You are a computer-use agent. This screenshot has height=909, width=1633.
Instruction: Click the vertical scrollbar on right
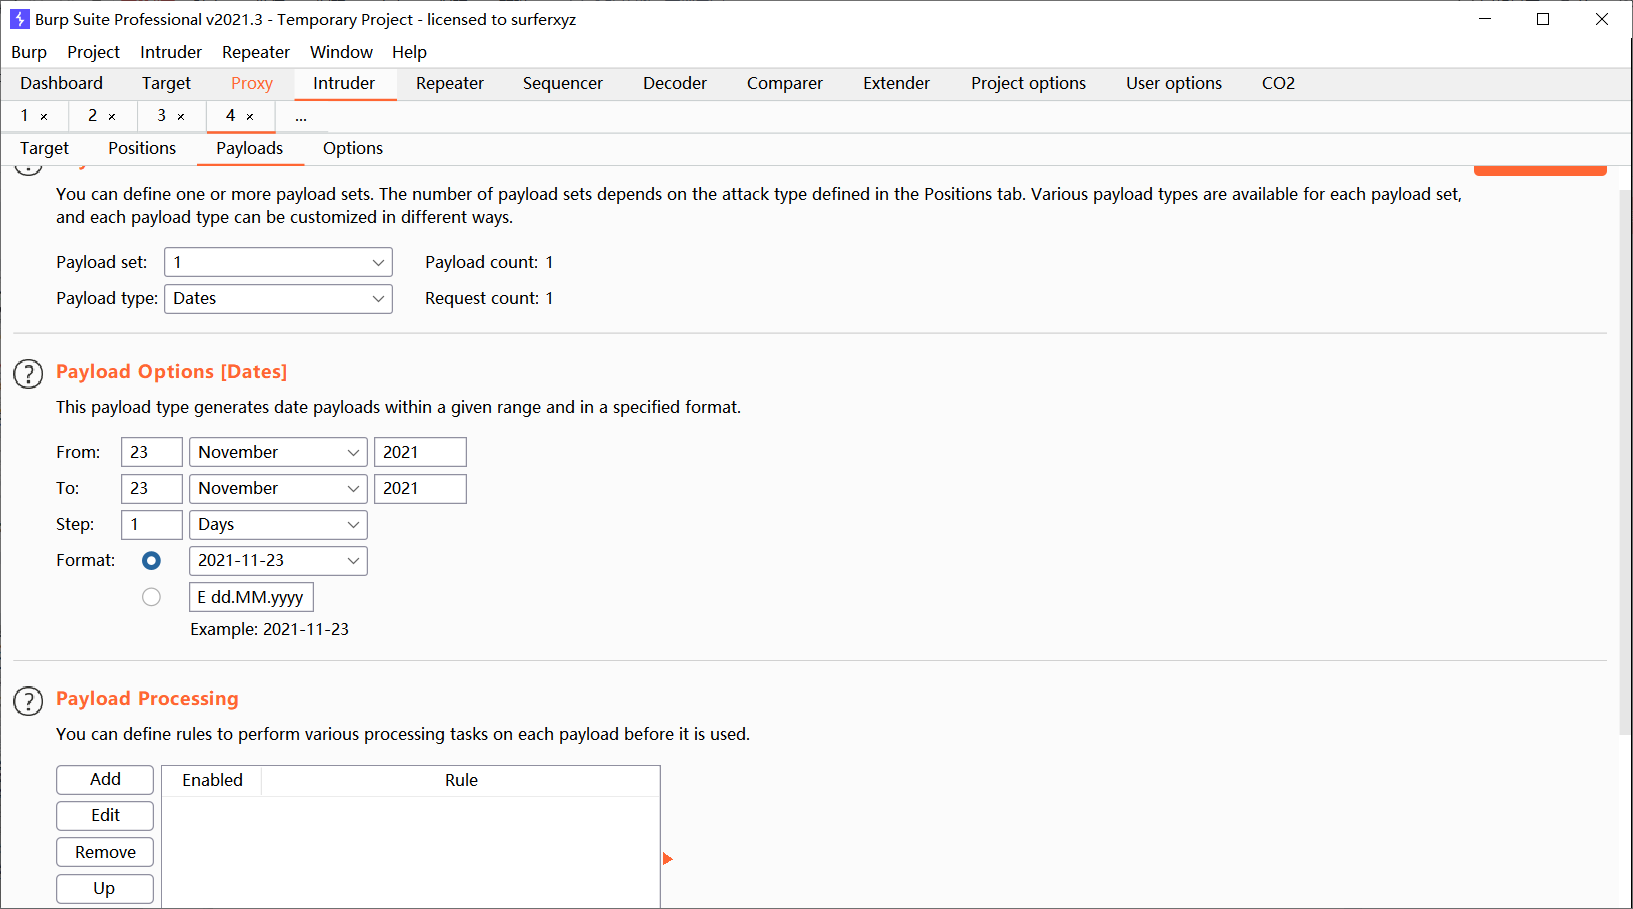(1625, 460)
